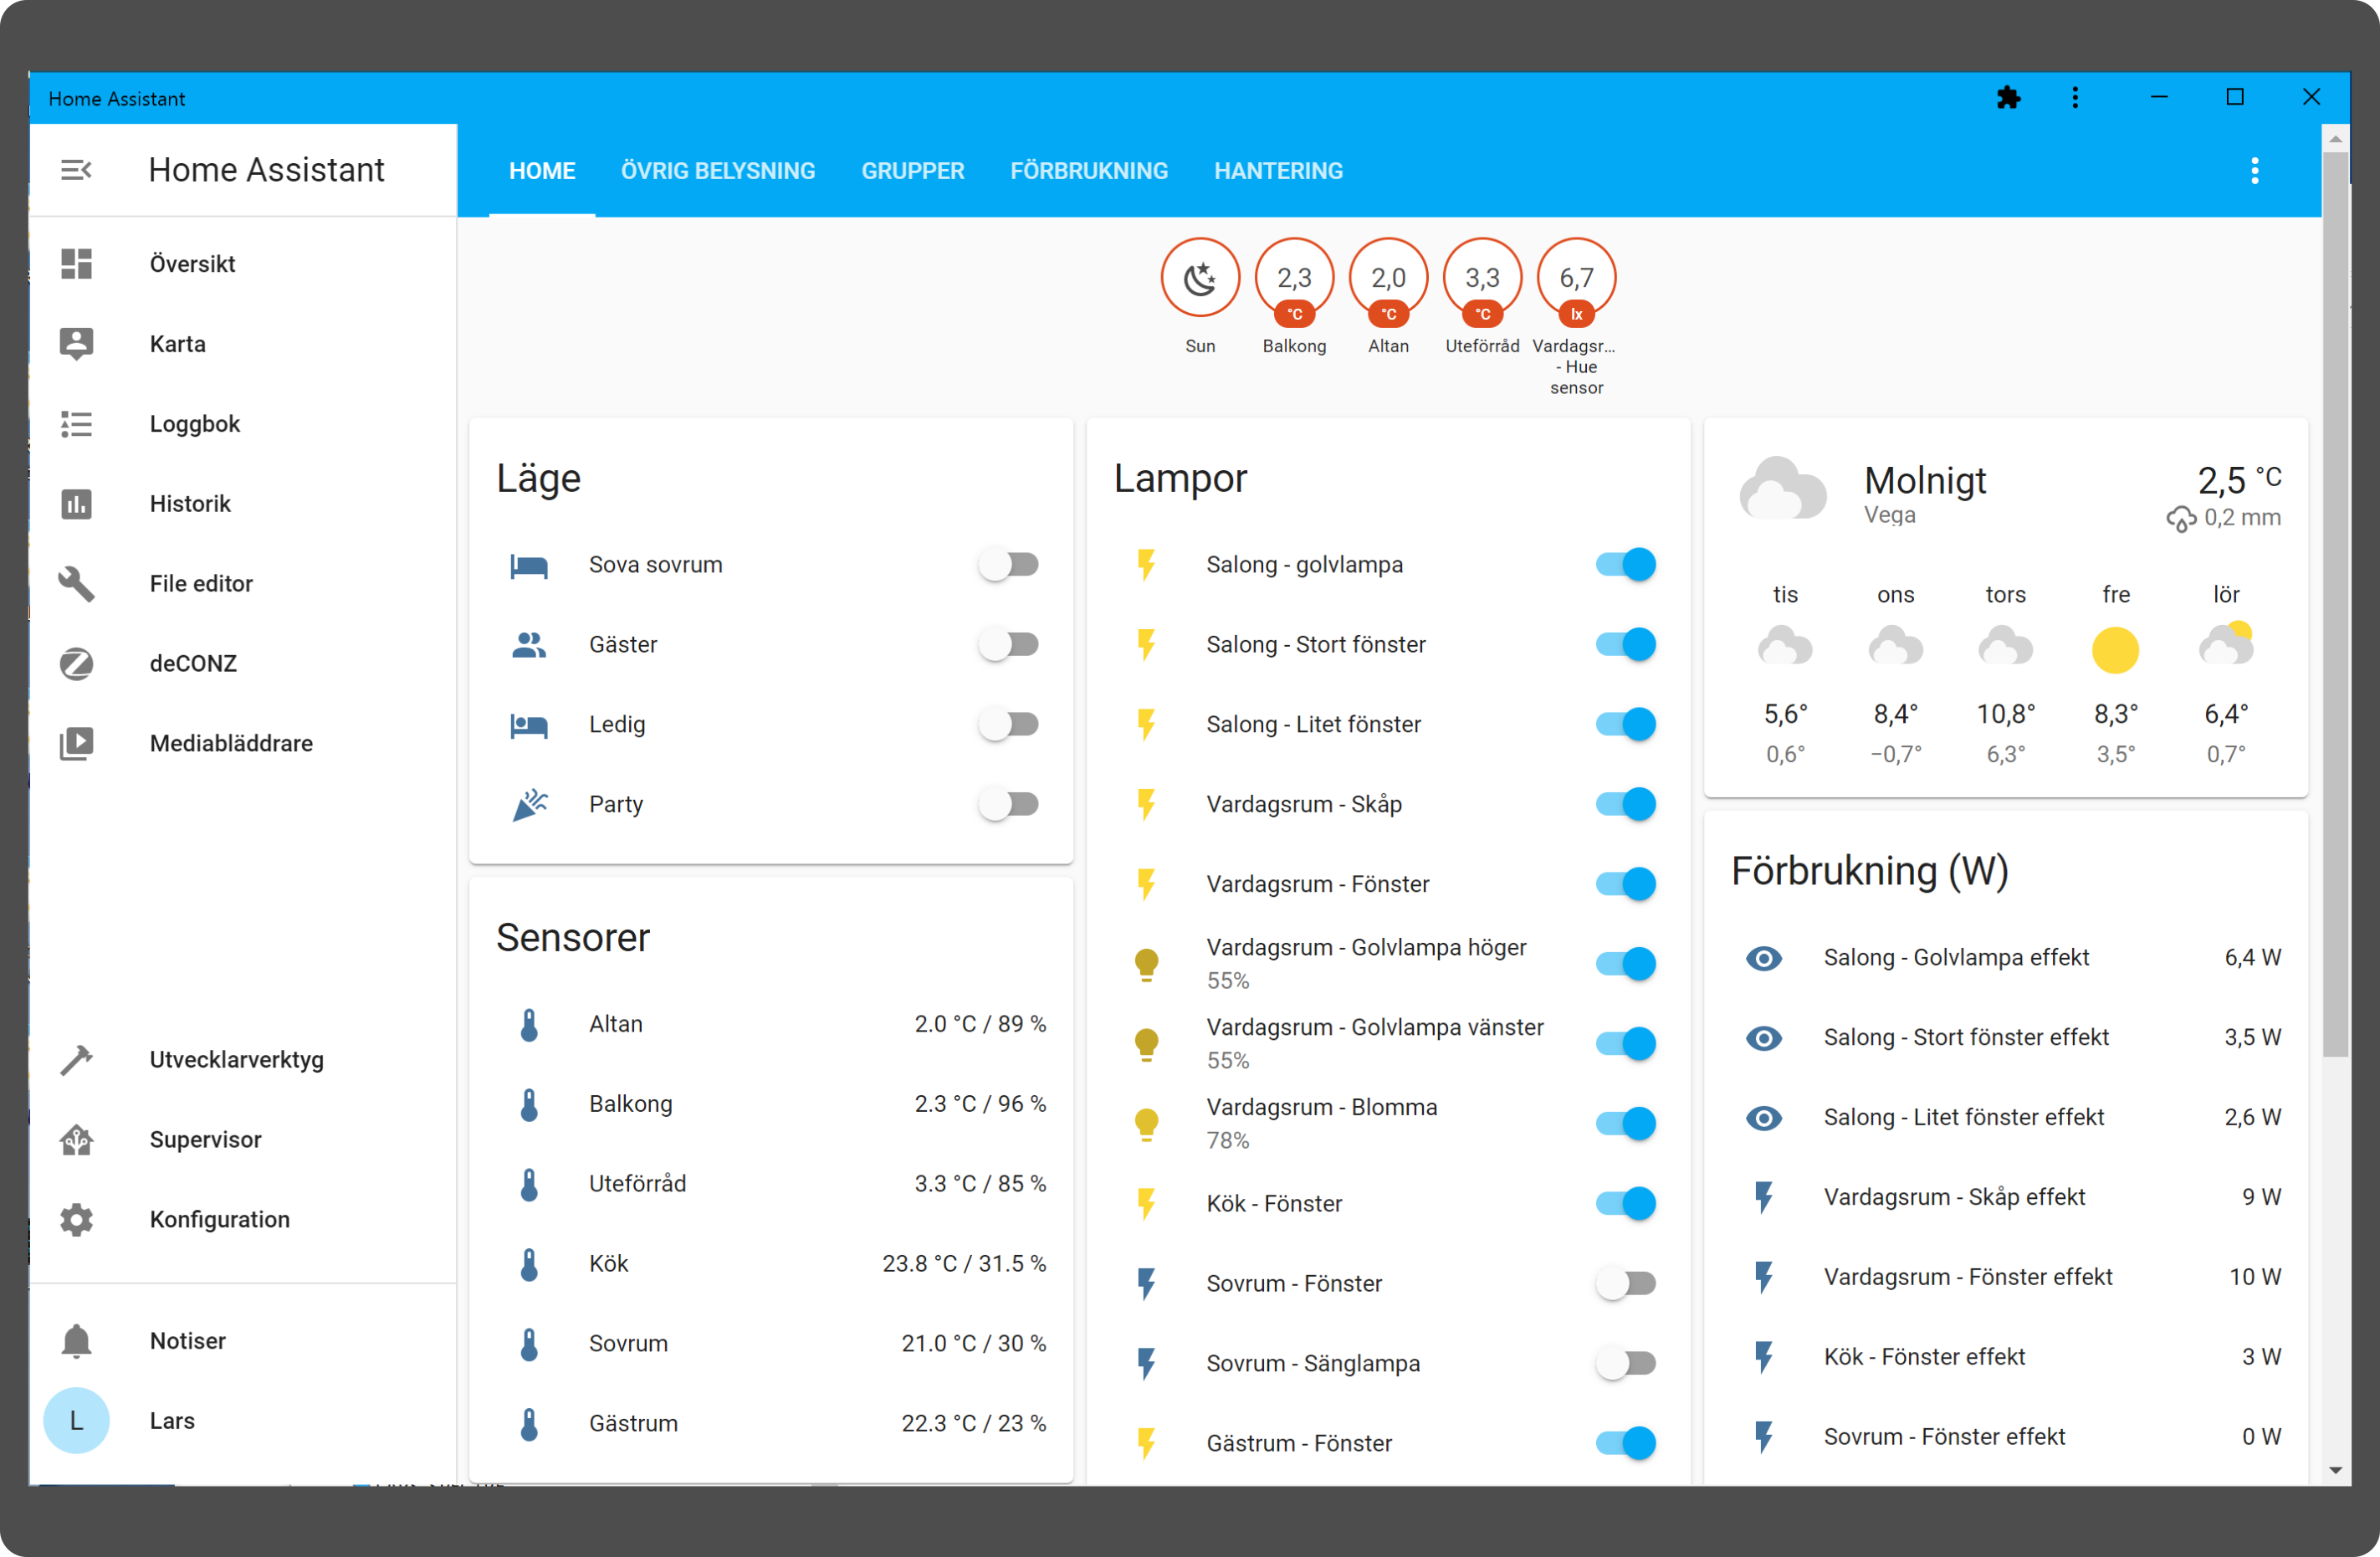Screen dimensions: 2380x1557
Task: Click the scrollbar down arrow
Action: coord(2335,1470)
